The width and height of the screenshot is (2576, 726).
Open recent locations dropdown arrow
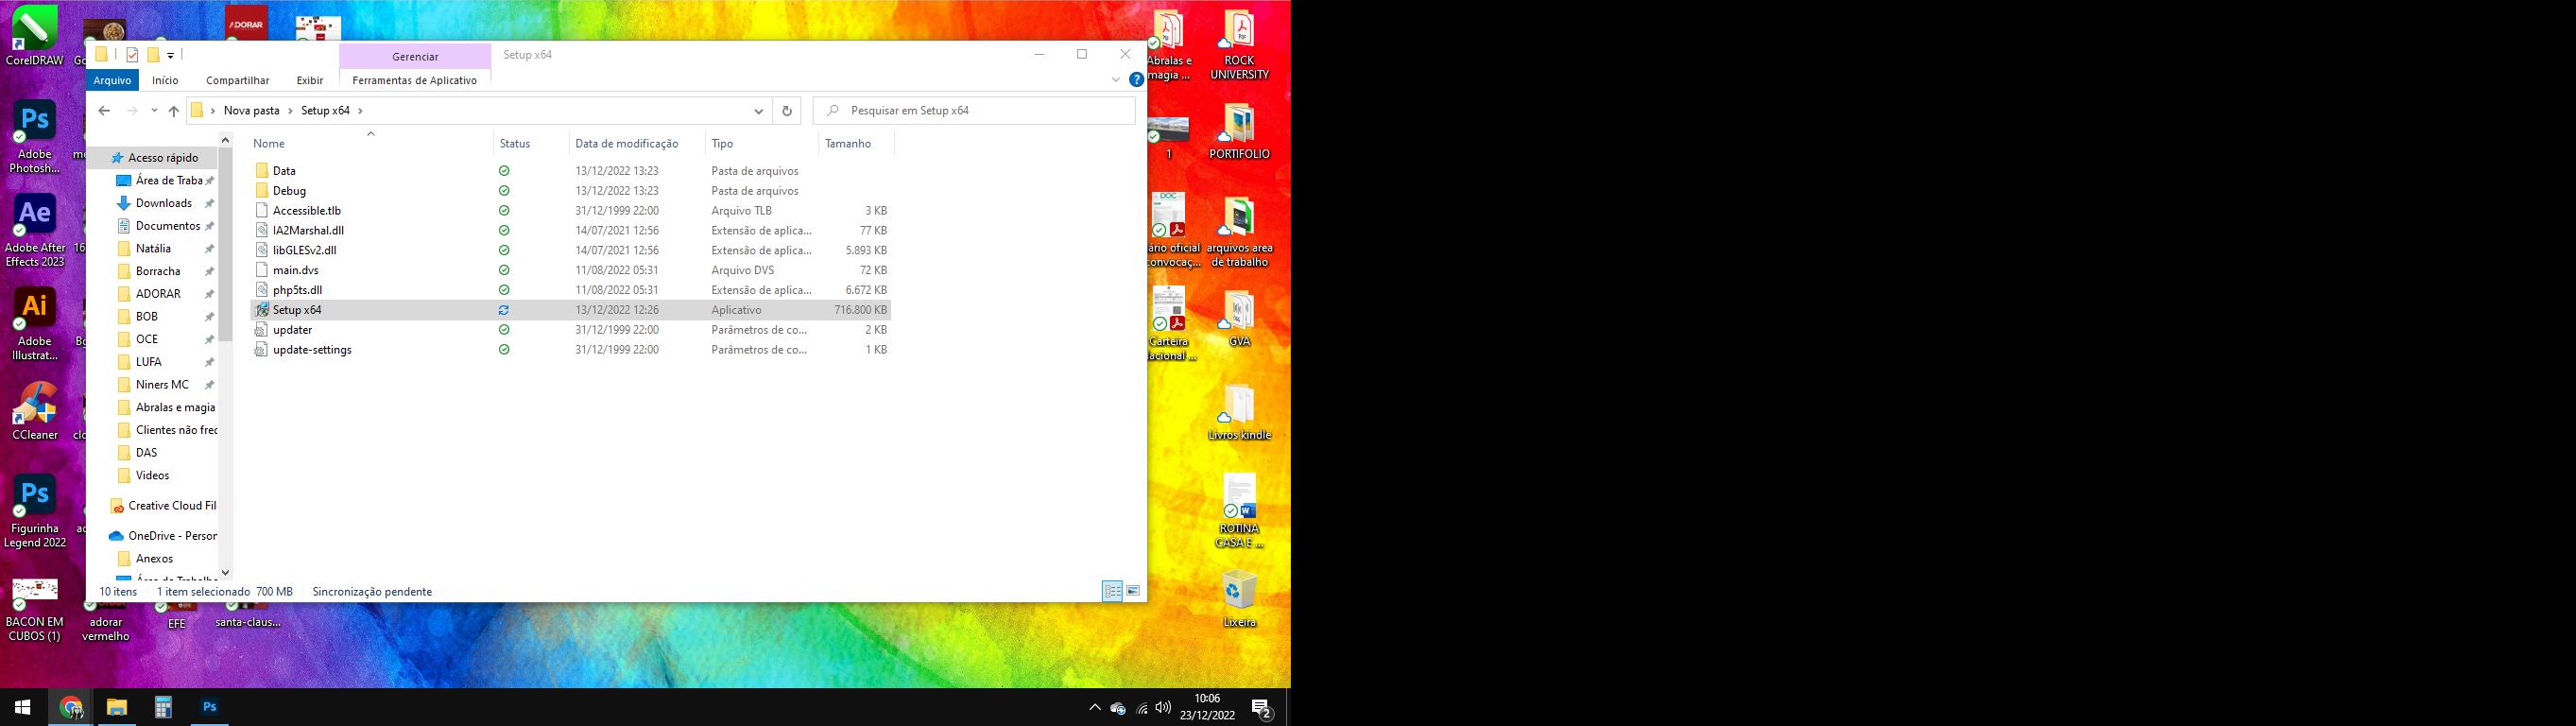(x=154, y=111)
